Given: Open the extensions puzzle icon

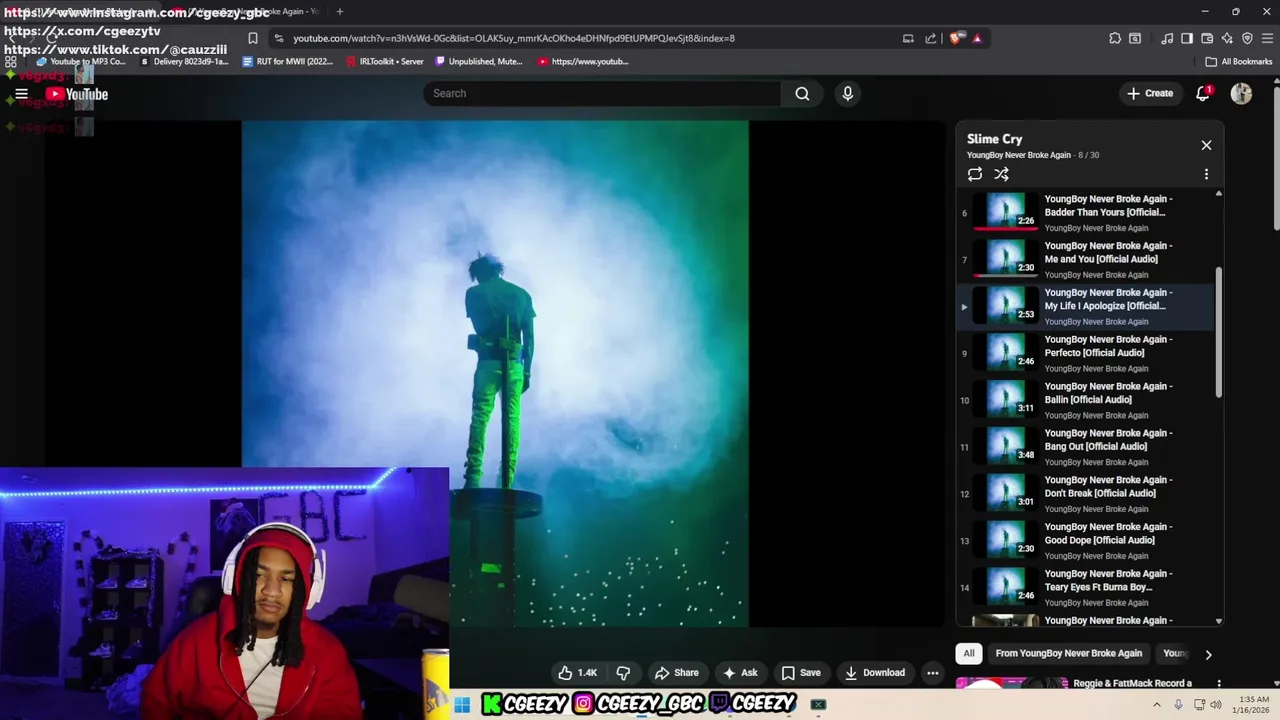Looking at the screenshot, I should click(x=1115, y=38).
